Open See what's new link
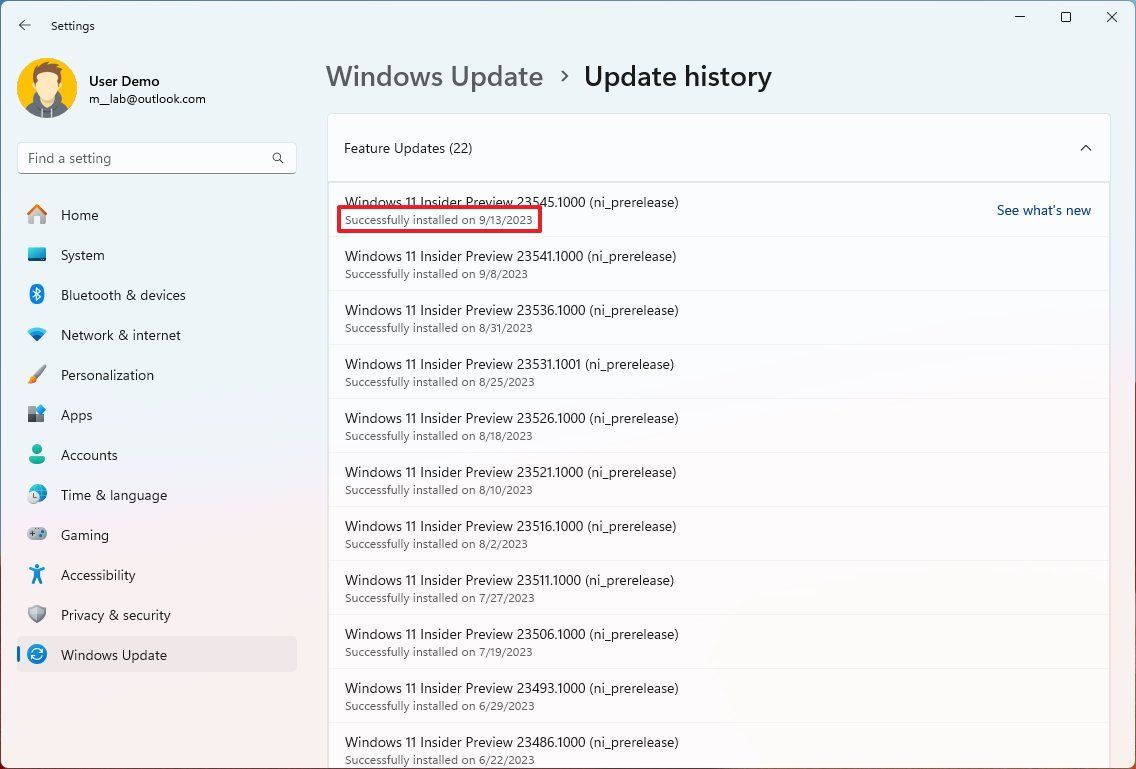The width and height of the screenshot is (1136, 769). 1043,210
